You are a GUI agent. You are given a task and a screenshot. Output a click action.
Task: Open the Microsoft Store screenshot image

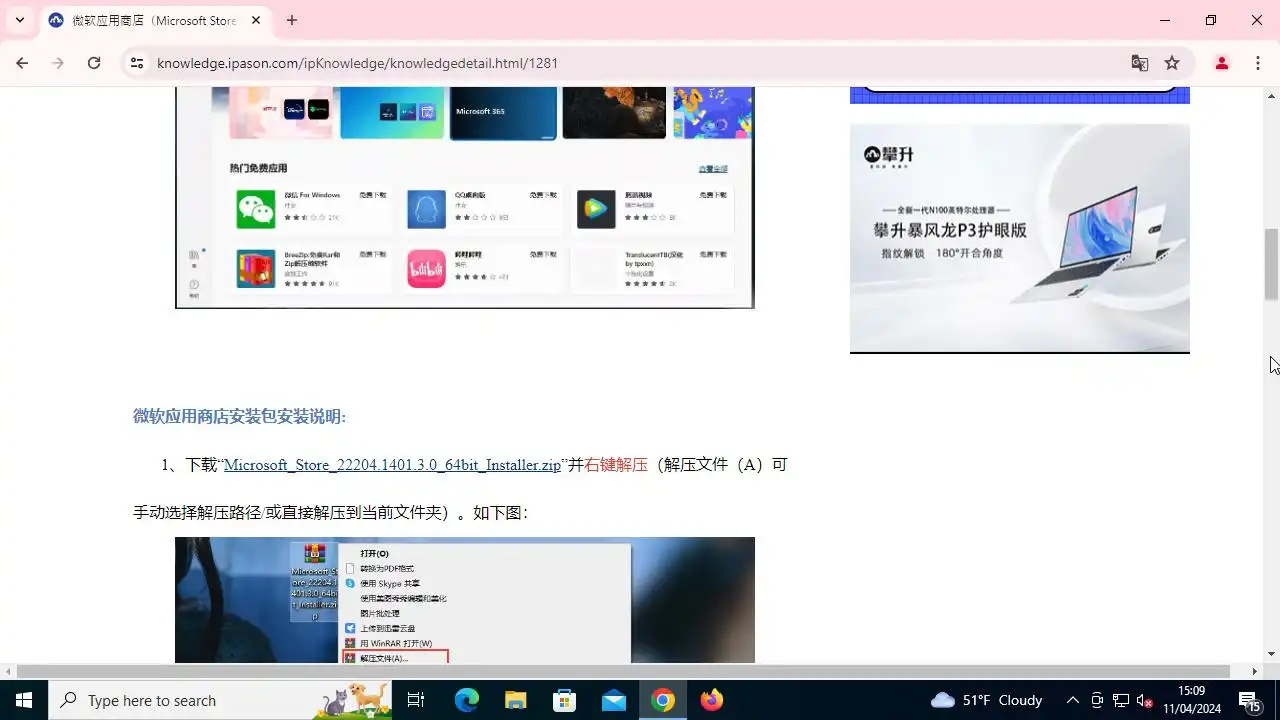465,197
